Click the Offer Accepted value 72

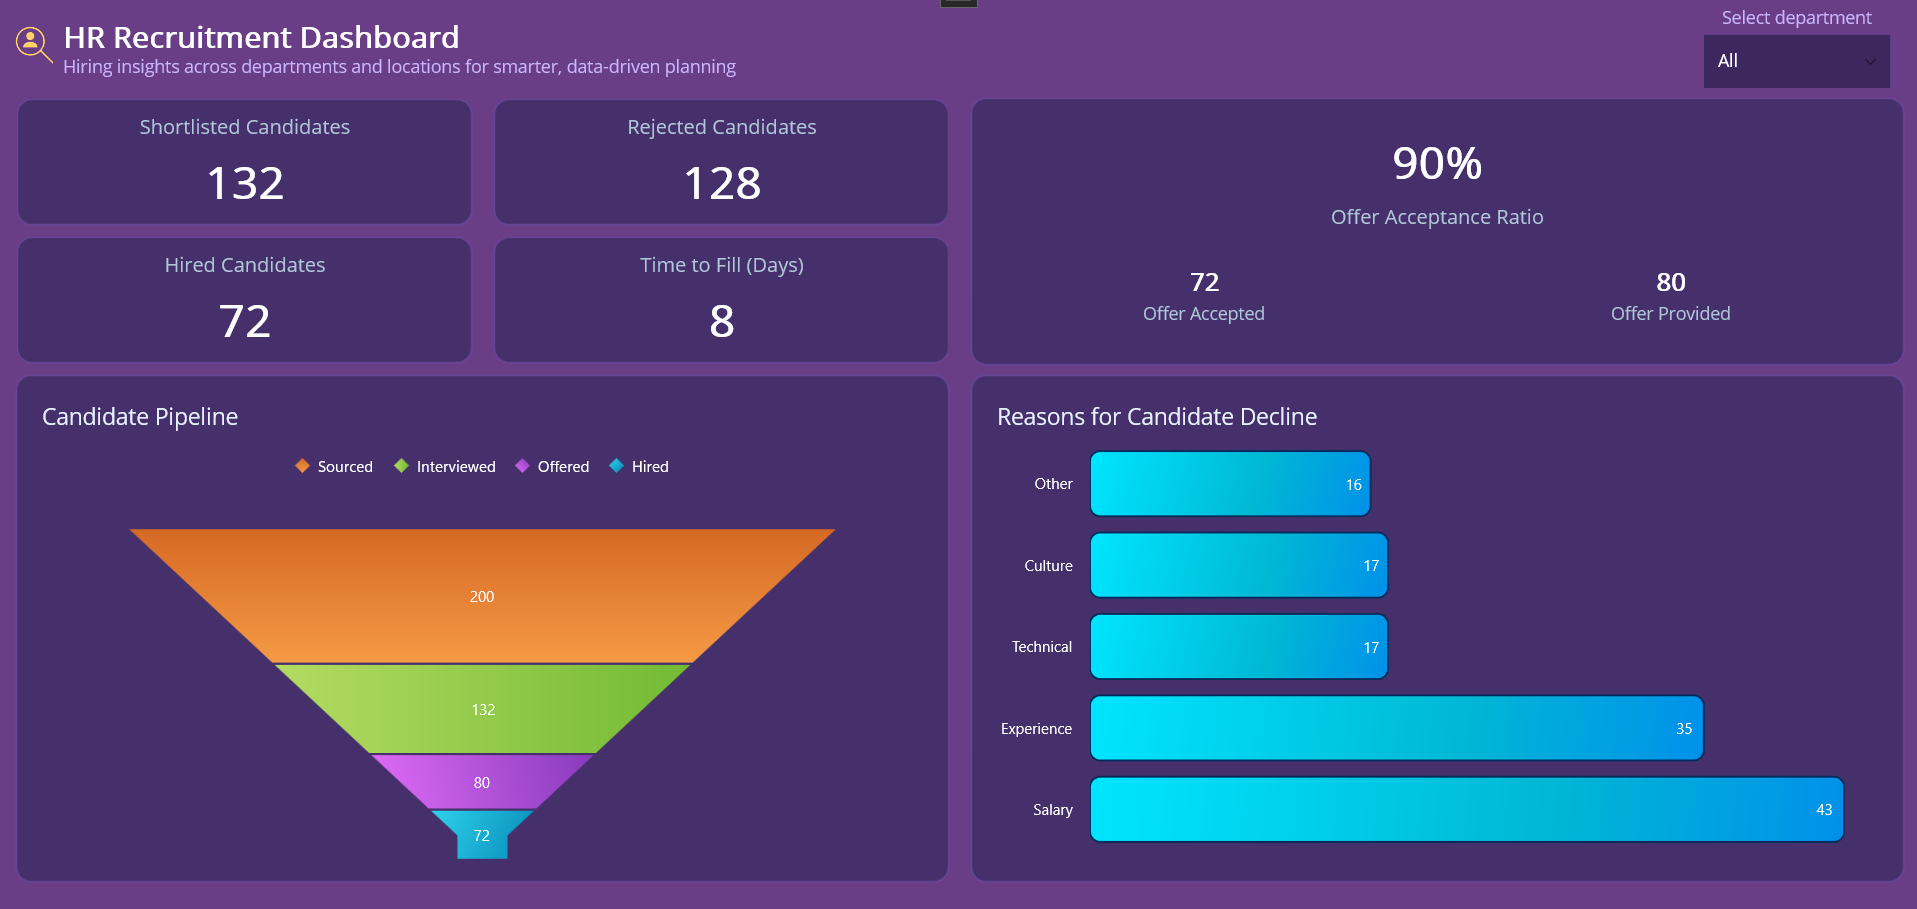(1204, 282)
